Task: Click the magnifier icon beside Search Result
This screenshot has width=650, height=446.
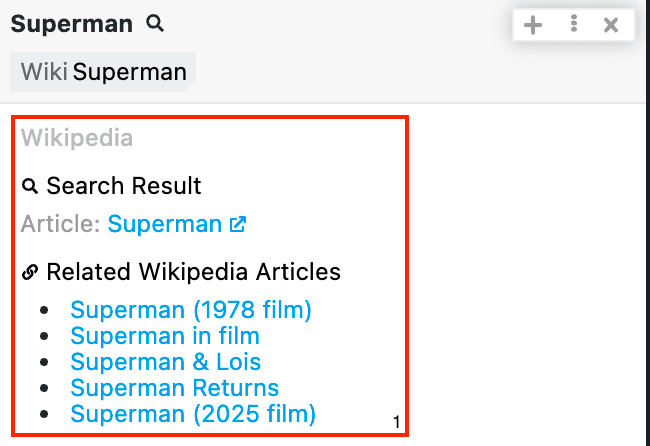Action: [30, 186]
